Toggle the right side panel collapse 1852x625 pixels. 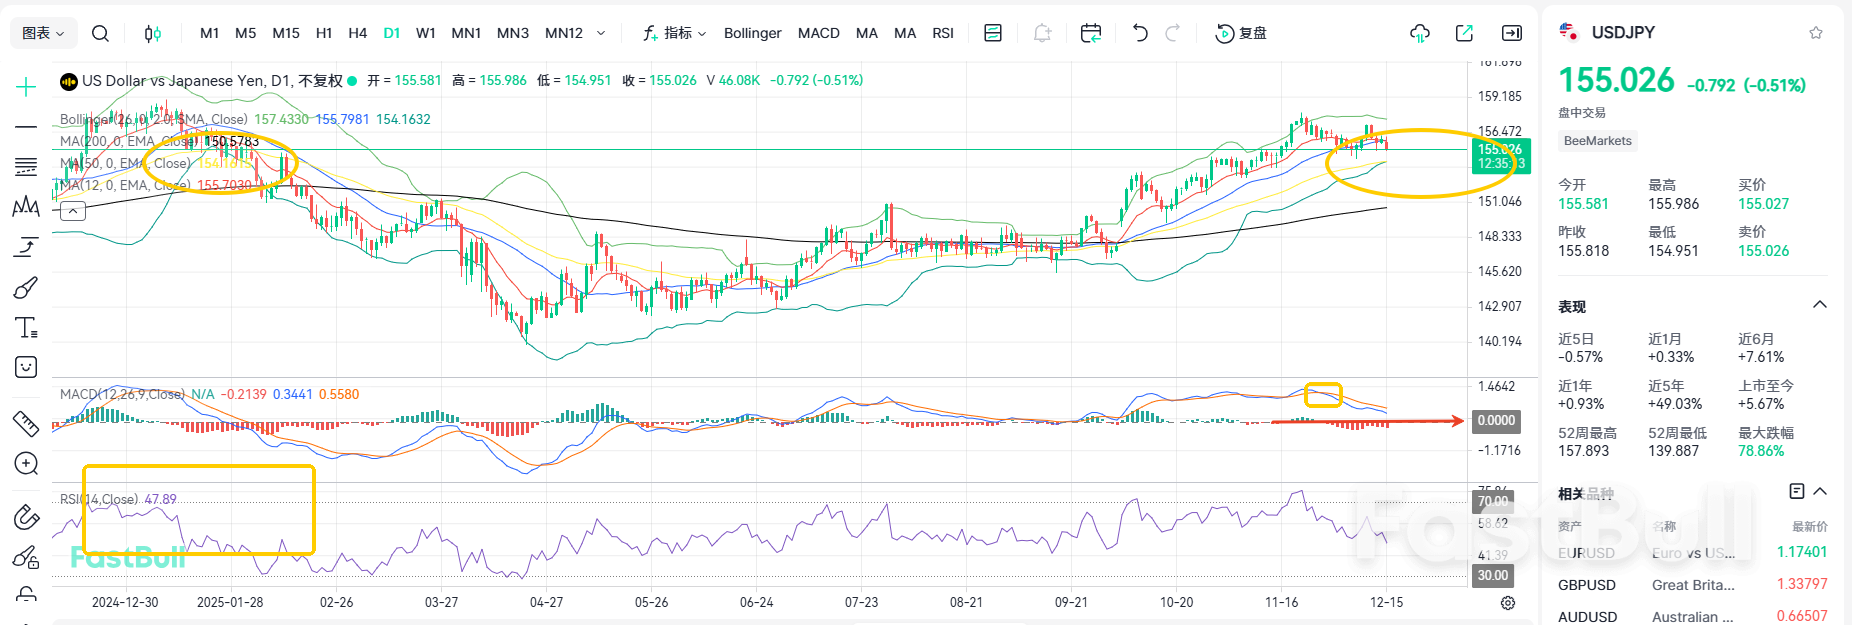point(1512,33)
